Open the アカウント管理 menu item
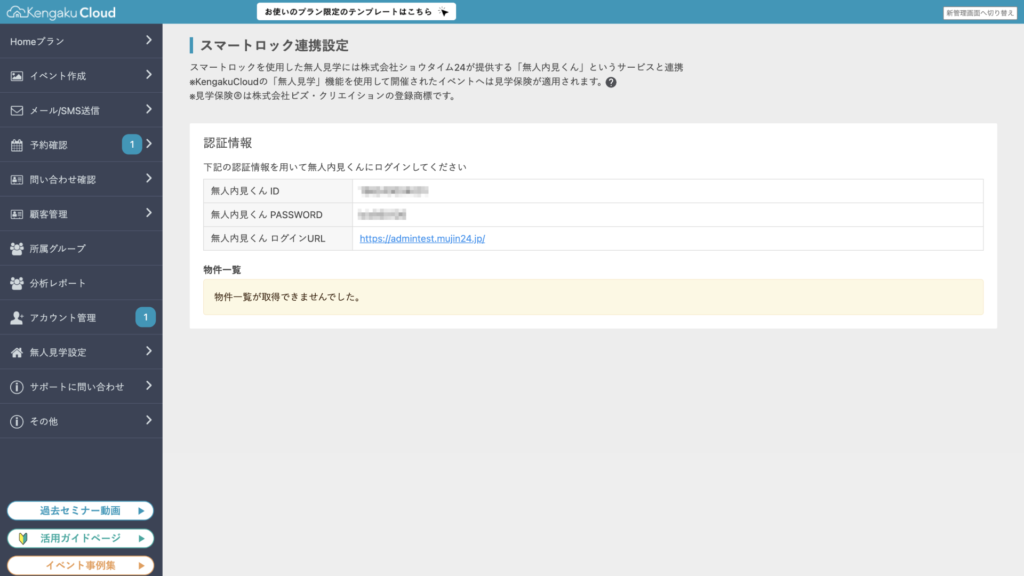The width and height of the screenshot is (1024, 576). coord(62,318)
